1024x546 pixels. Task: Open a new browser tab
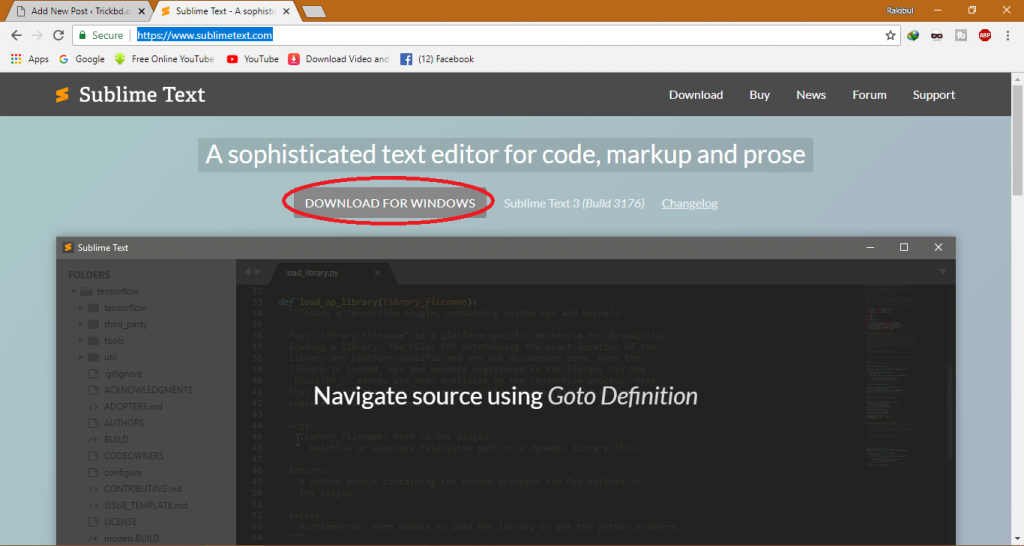point(314,11)
